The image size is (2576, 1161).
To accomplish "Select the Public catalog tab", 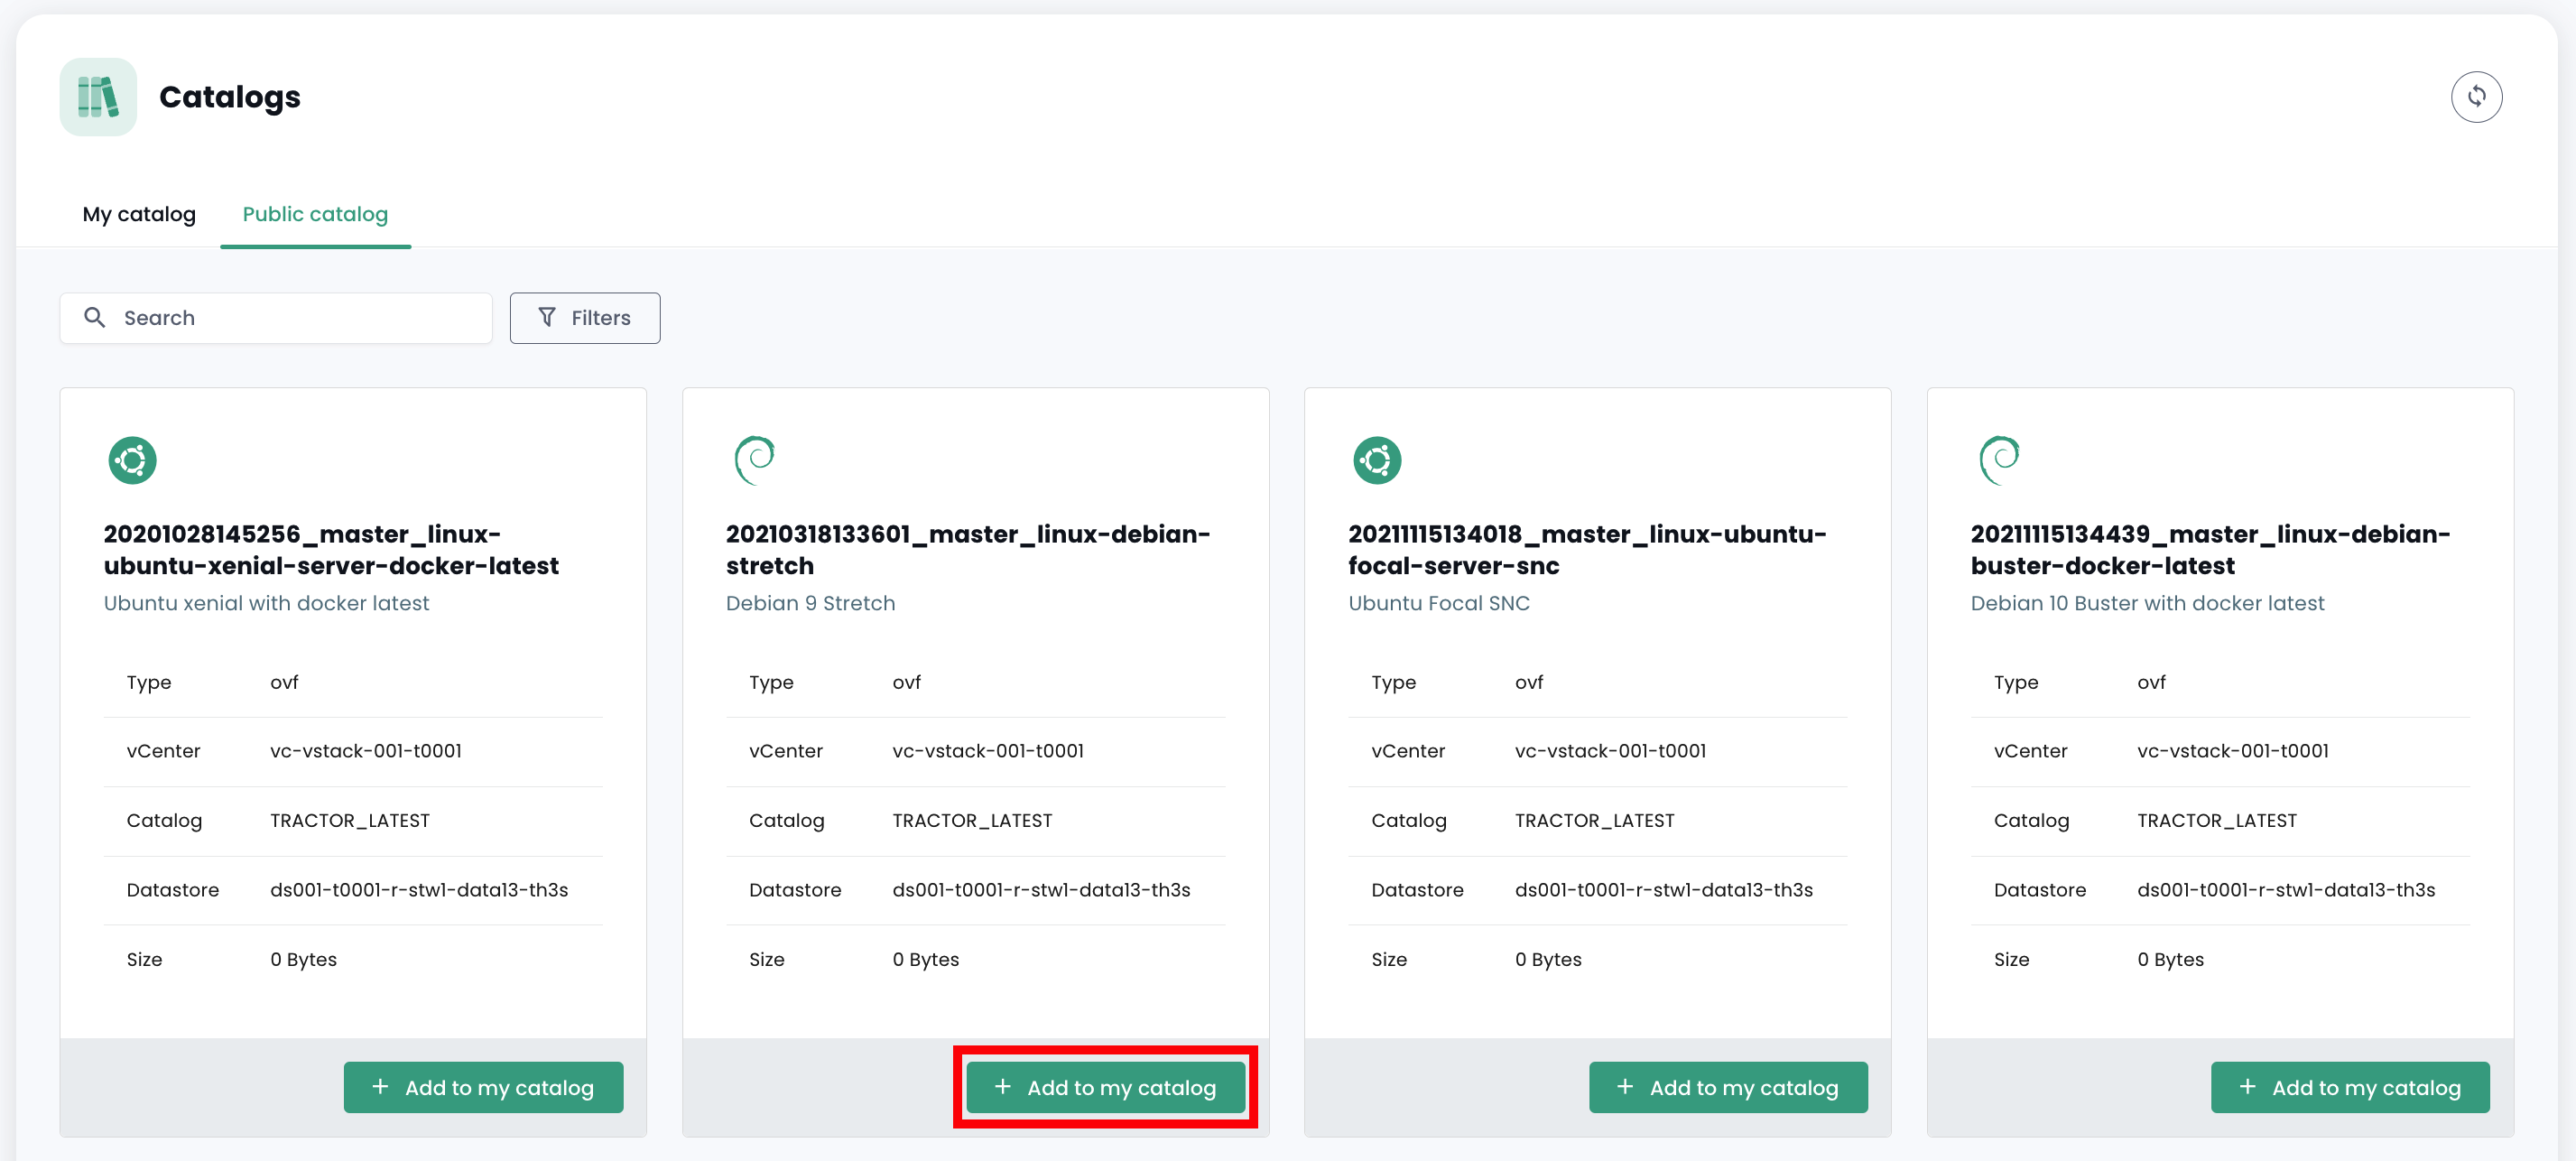I will pyautogui.click(x=315, y=214).
